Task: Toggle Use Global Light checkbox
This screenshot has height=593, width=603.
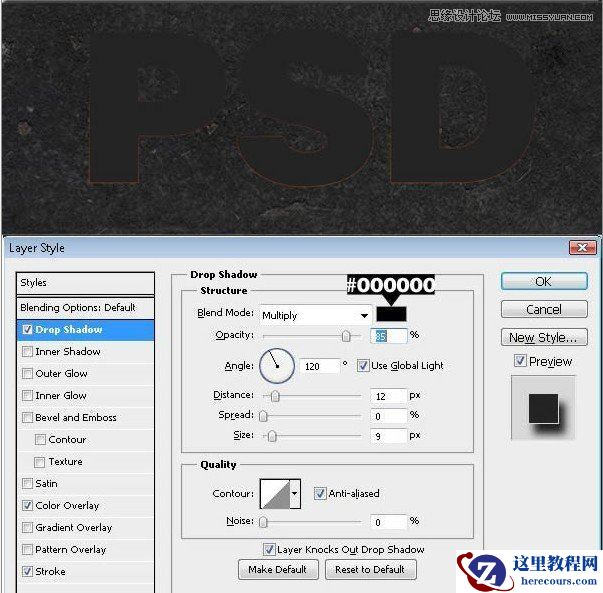Action: tap(363, 366)
